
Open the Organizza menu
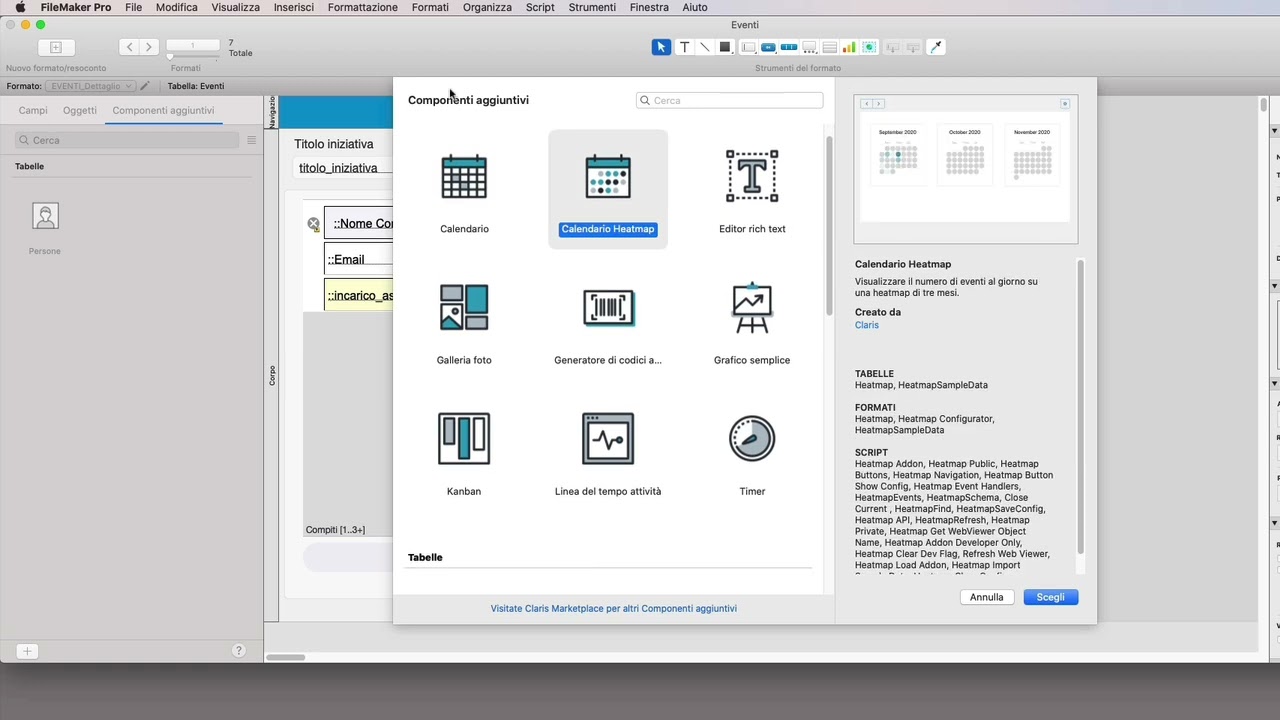pos(487,7)
